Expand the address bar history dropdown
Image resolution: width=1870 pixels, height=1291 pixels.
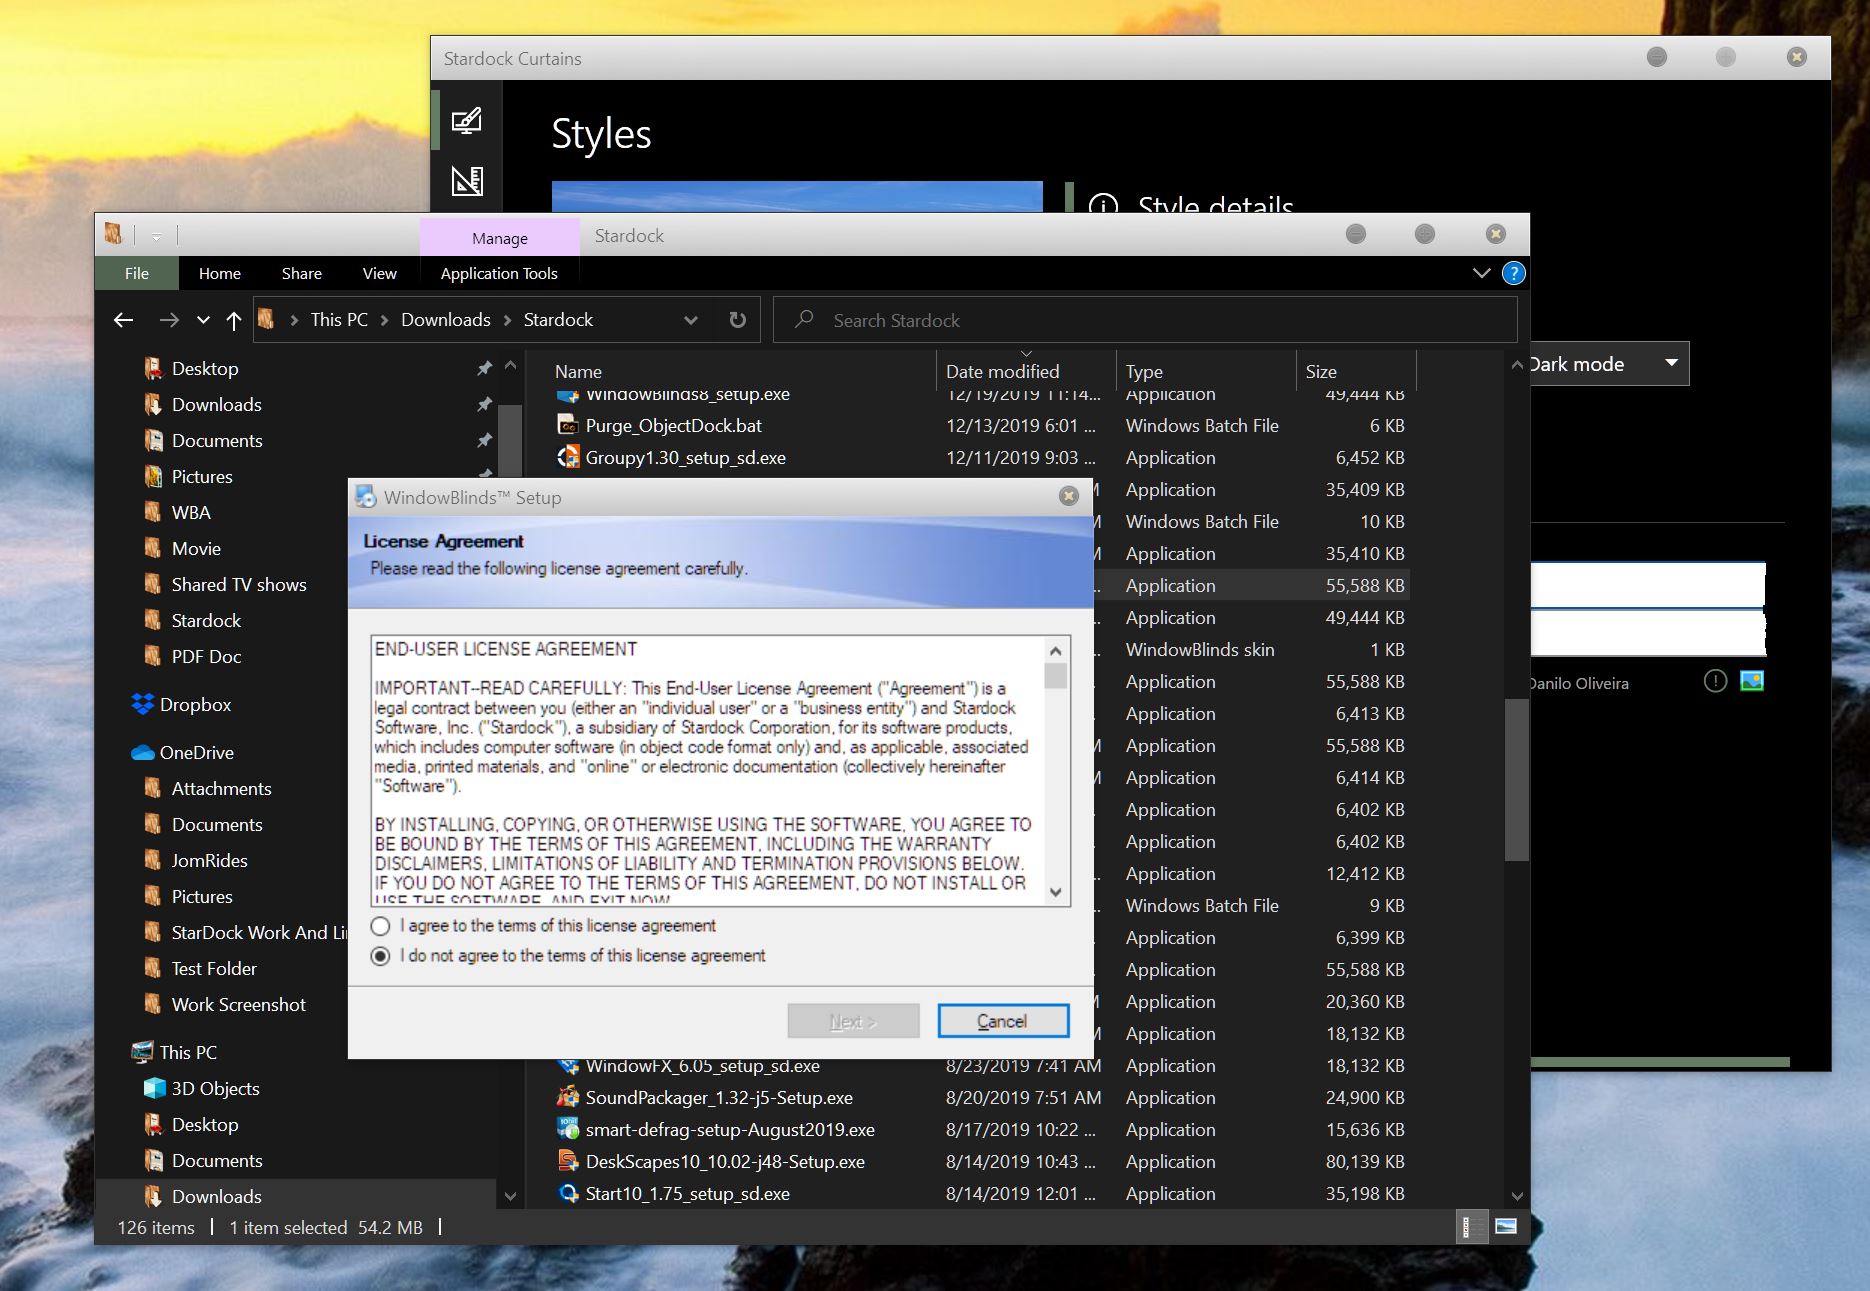(690, 320)
